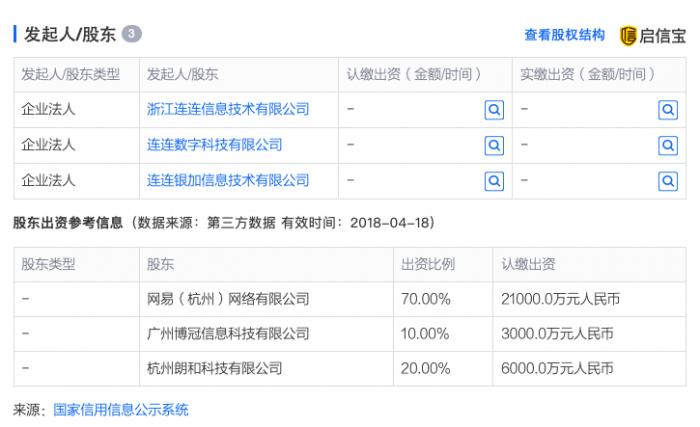This screenshot has height=427, width=700.
Task: Click the 70.00% ratio cell
Action: tap(425, 299)
